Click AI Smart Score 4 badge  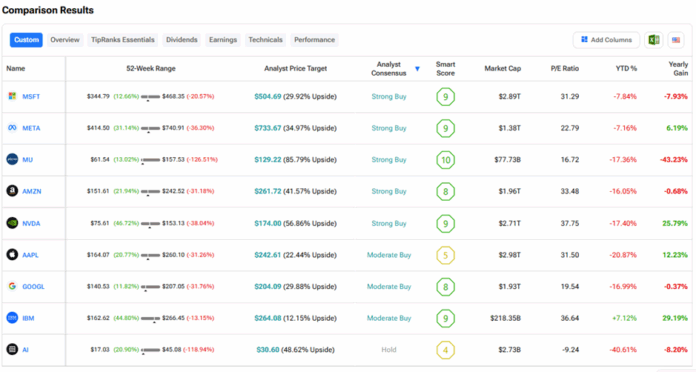coord(445,350)
